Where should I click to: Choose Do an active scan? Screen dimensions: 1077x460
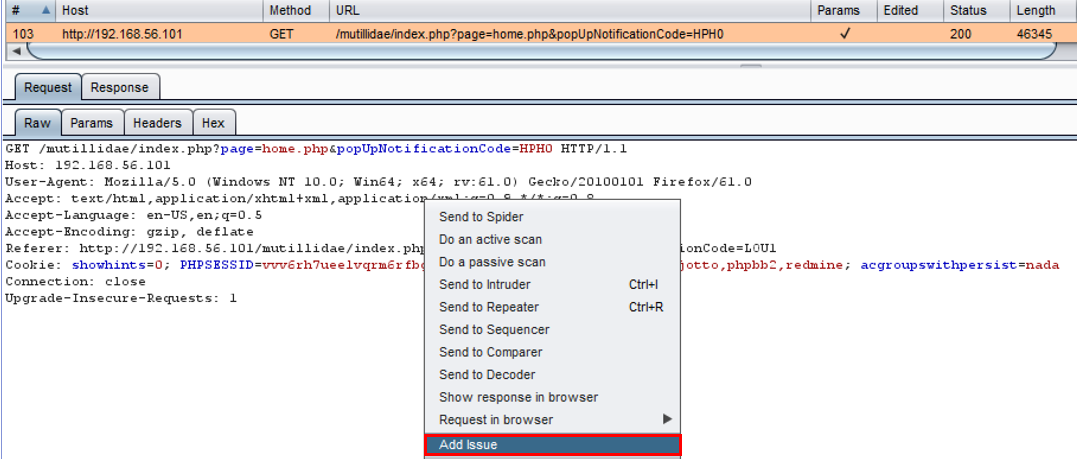[x=552, y=240]
